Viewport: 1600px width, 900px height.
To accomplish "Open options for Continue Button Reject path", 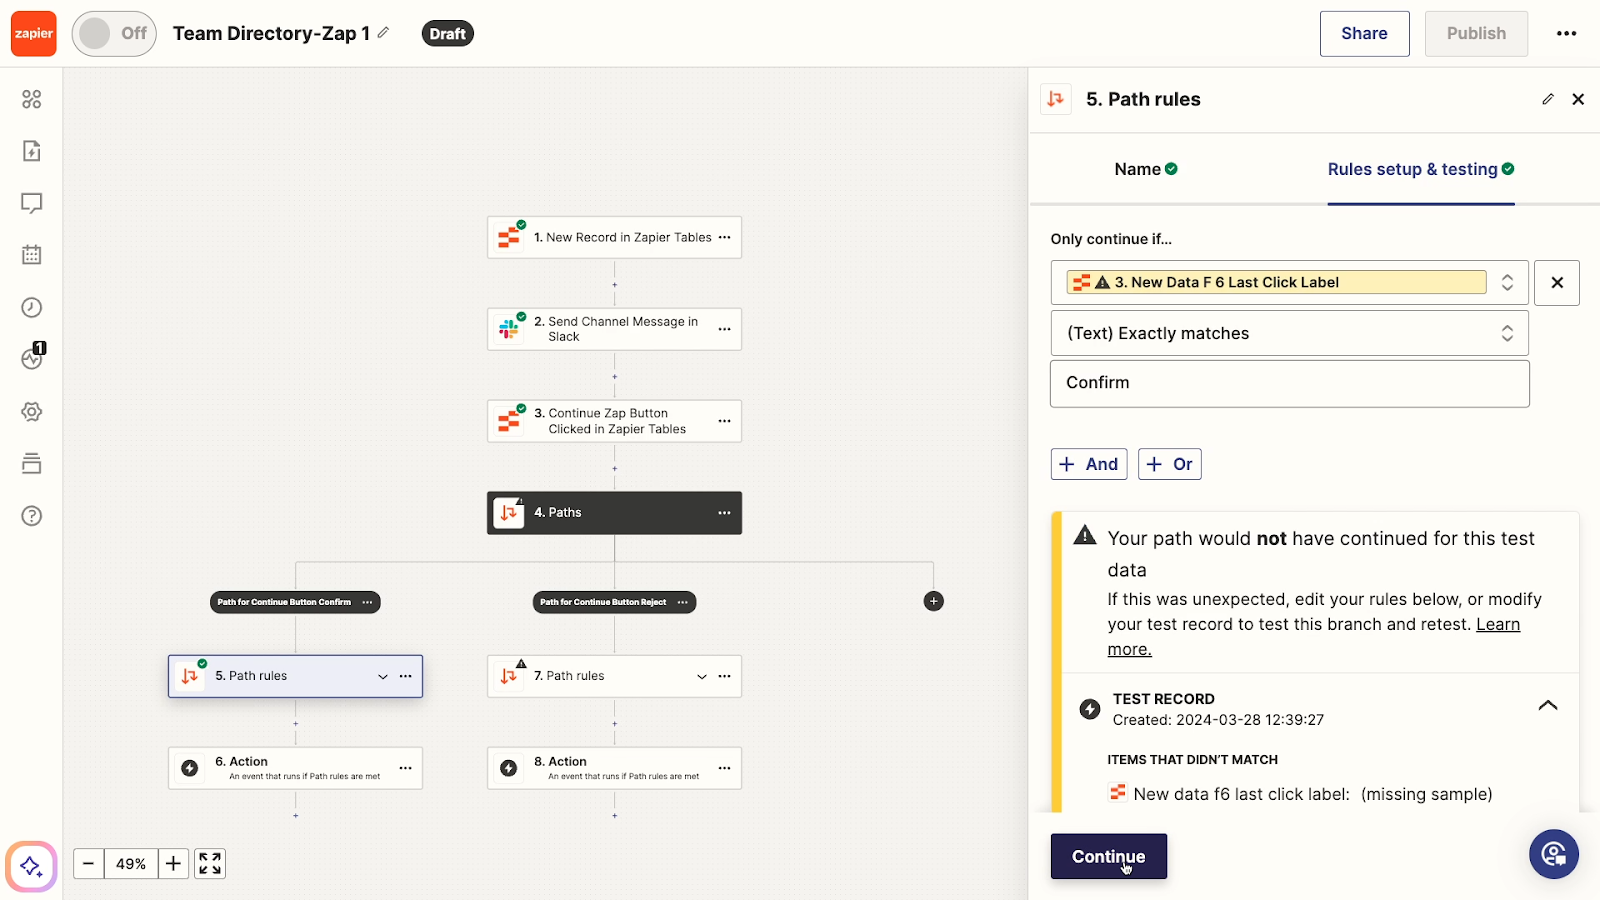I will [683, 602].
